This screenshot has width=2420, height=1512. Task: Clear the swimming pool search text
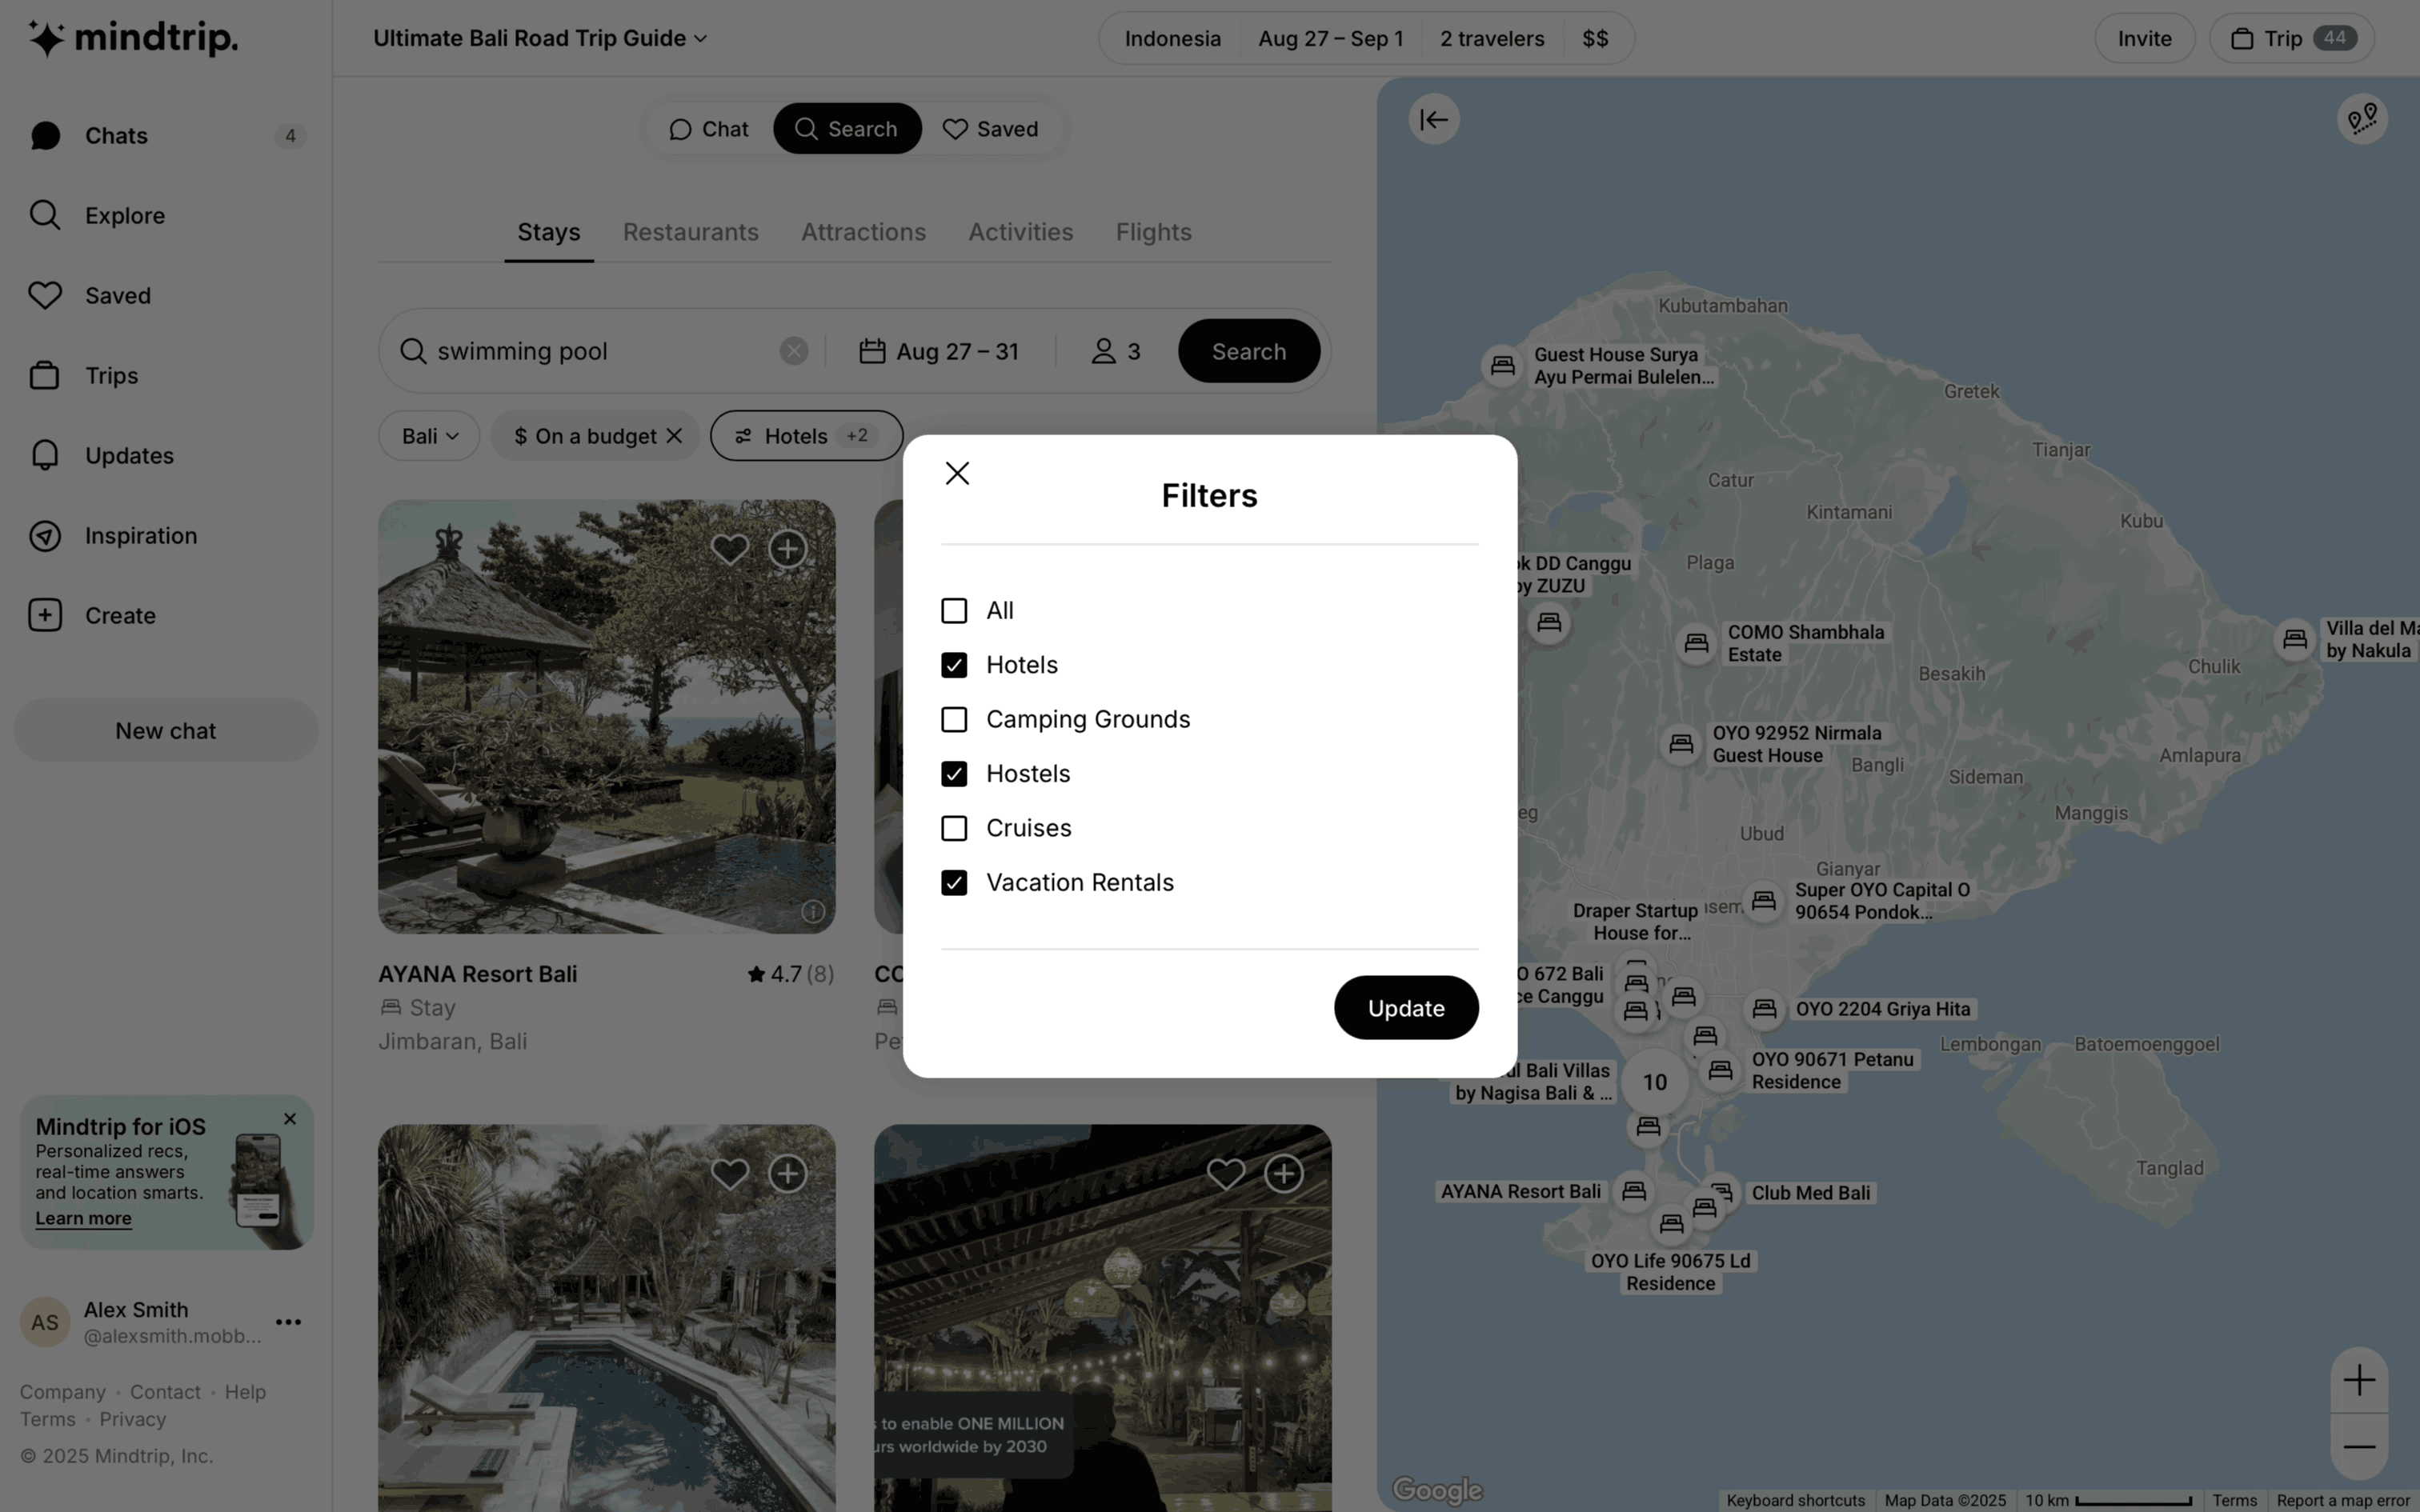[x=794, y=351]
